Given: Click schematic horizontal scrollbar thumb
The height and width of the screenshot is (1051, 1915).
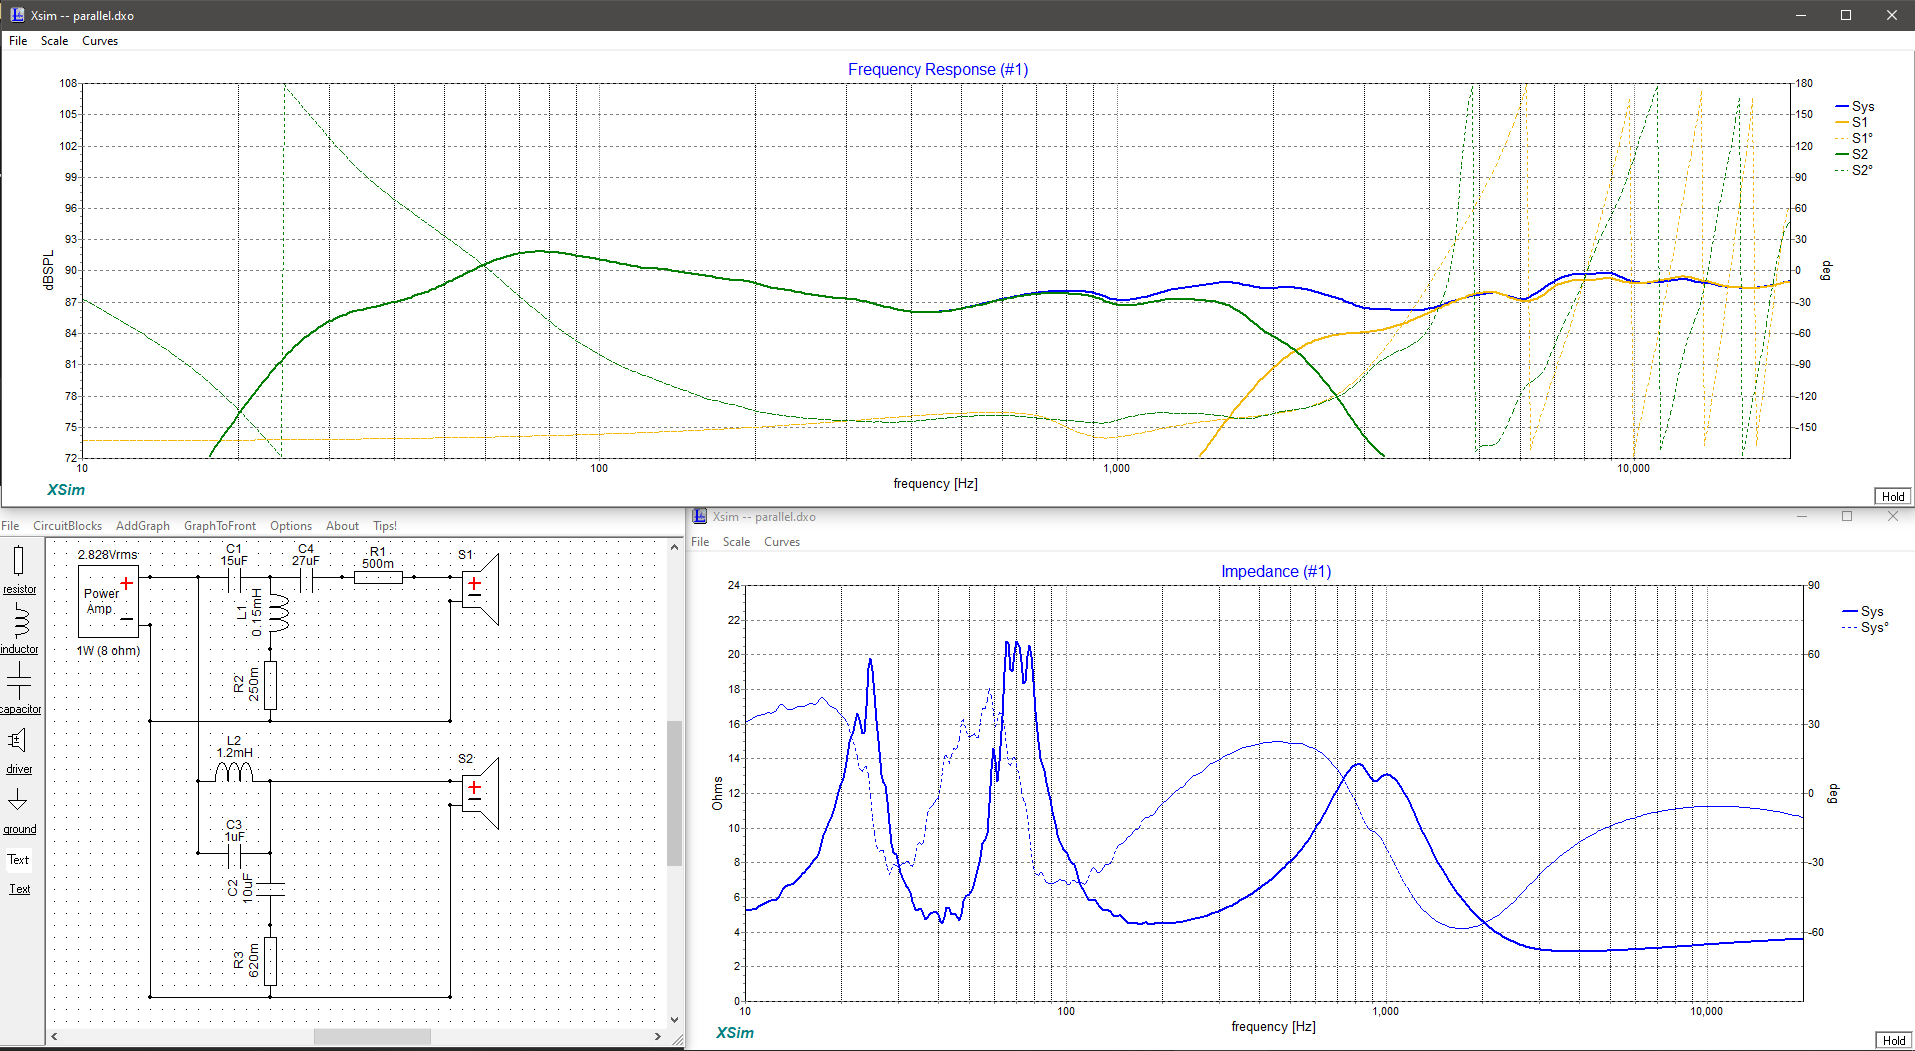Looking at the screenshot, I should point(372,1036).
